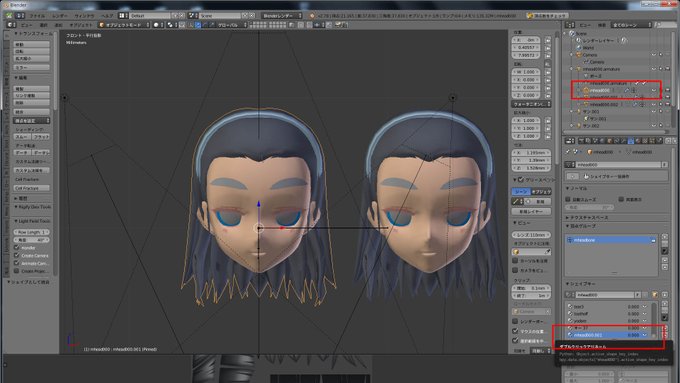Open the グローバル orientation dropdown

tap(232, 25)
